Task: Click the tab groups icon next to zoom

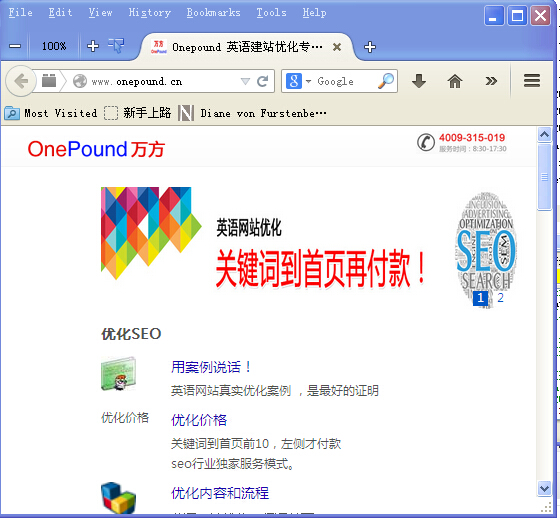Action: pyautogui.click(x=116, y=45)
